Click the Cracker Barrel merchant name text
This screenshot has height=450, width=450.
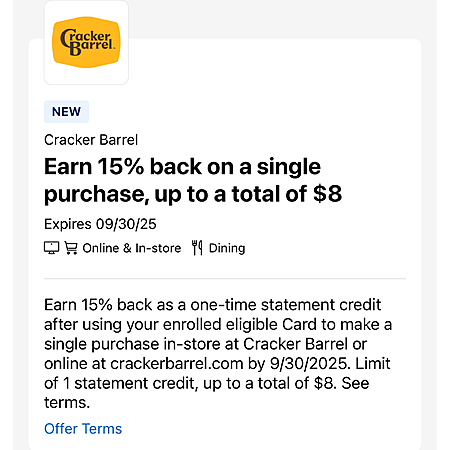pos(91,140)
